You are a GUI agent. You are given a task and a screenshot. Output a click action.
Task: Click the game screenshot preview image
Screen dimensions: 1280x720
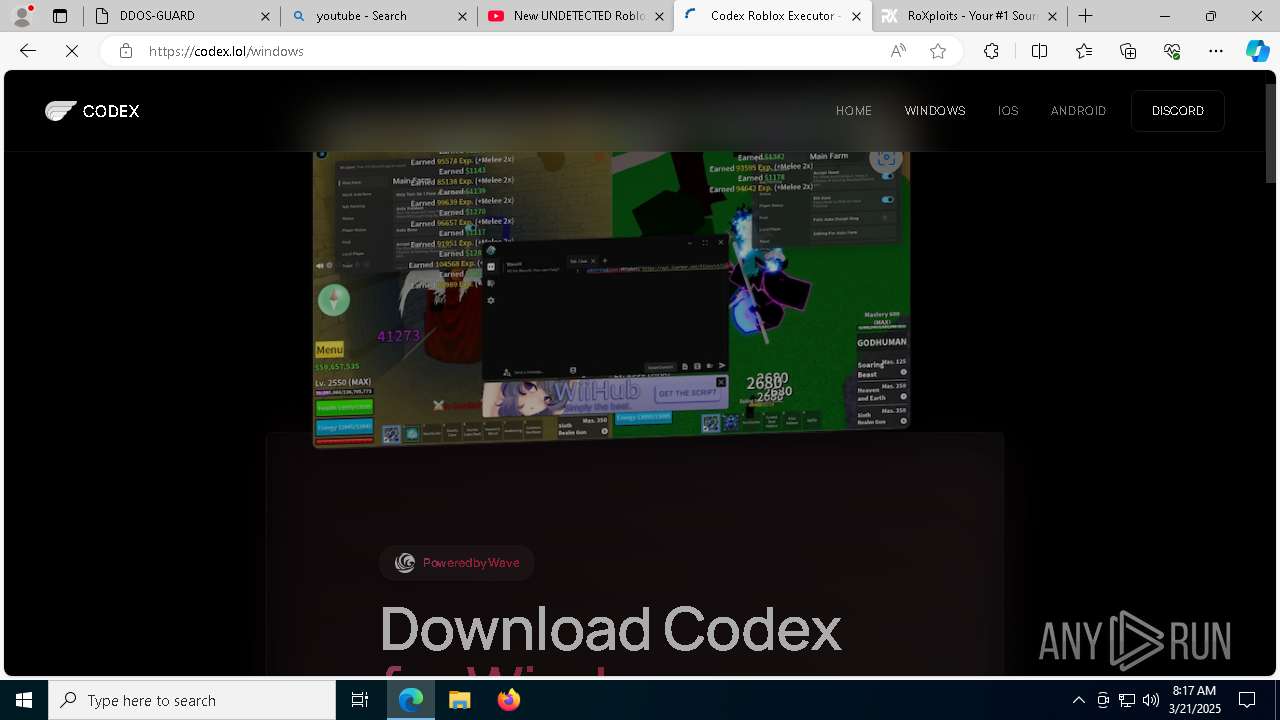click(612, 298)
